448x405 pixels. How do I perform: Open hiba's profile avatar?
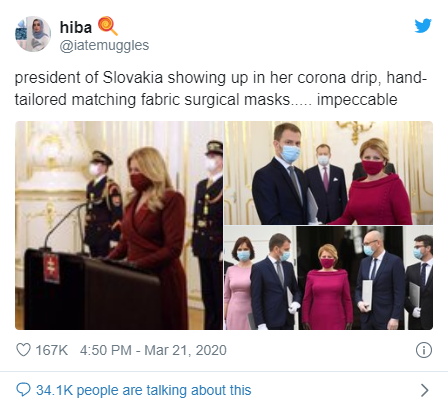pyautogui.click(x=33, y=34)
